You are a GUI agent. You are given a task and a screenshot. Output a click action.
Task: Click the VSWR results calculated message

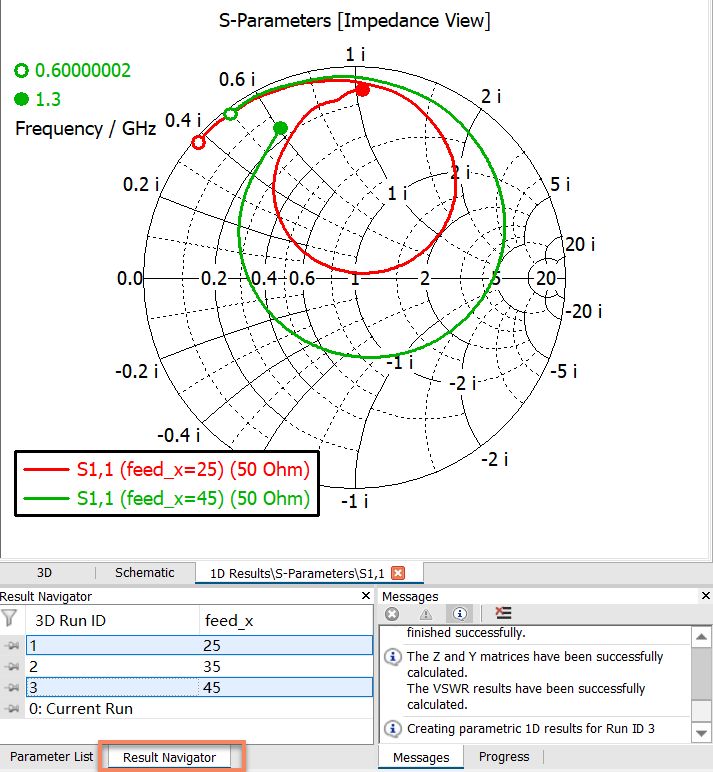526,697
